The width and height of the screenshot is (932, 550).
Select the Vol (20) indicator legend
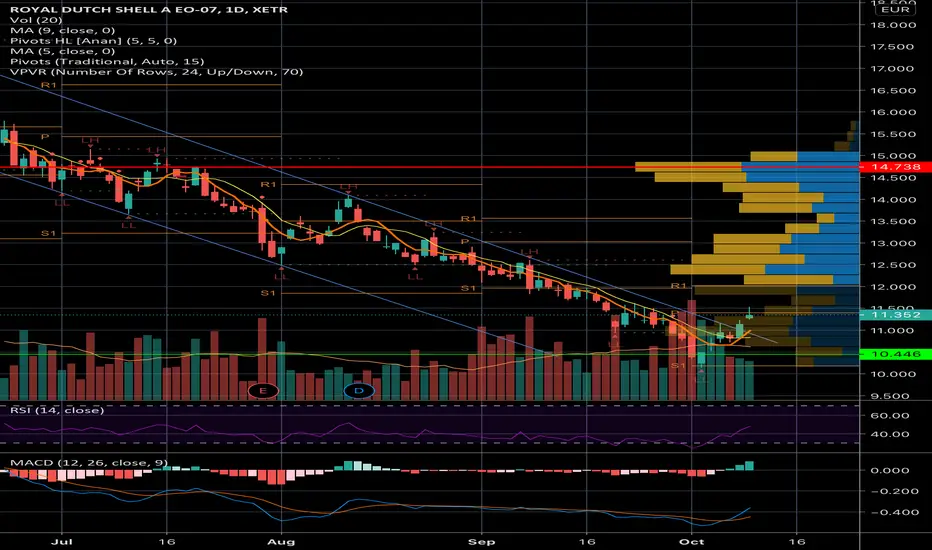click(36, 20)
